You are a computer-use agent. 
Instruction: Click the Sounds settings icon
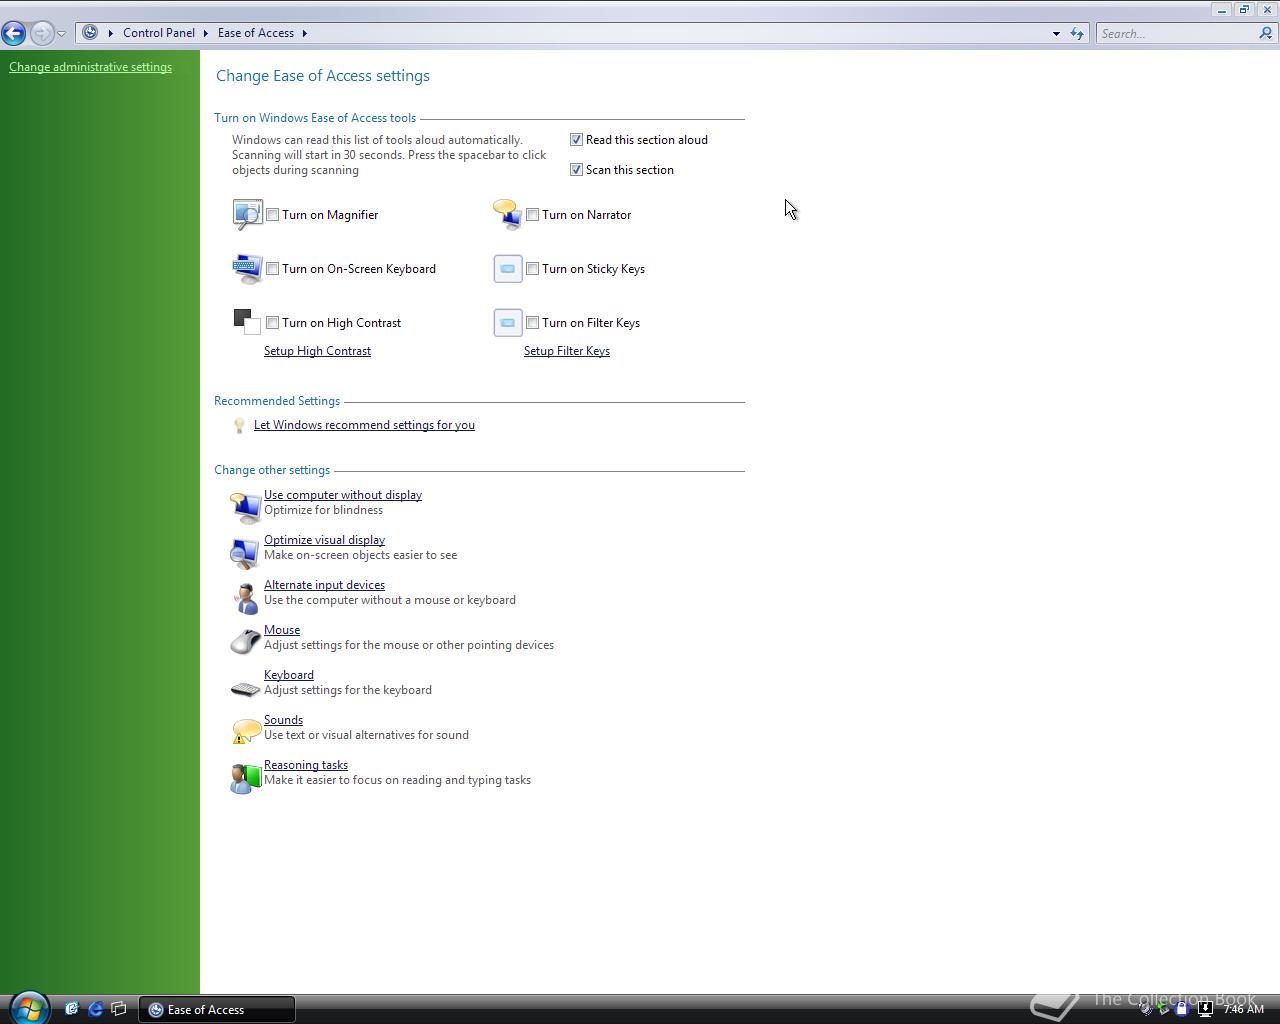(x=245, y=730)
